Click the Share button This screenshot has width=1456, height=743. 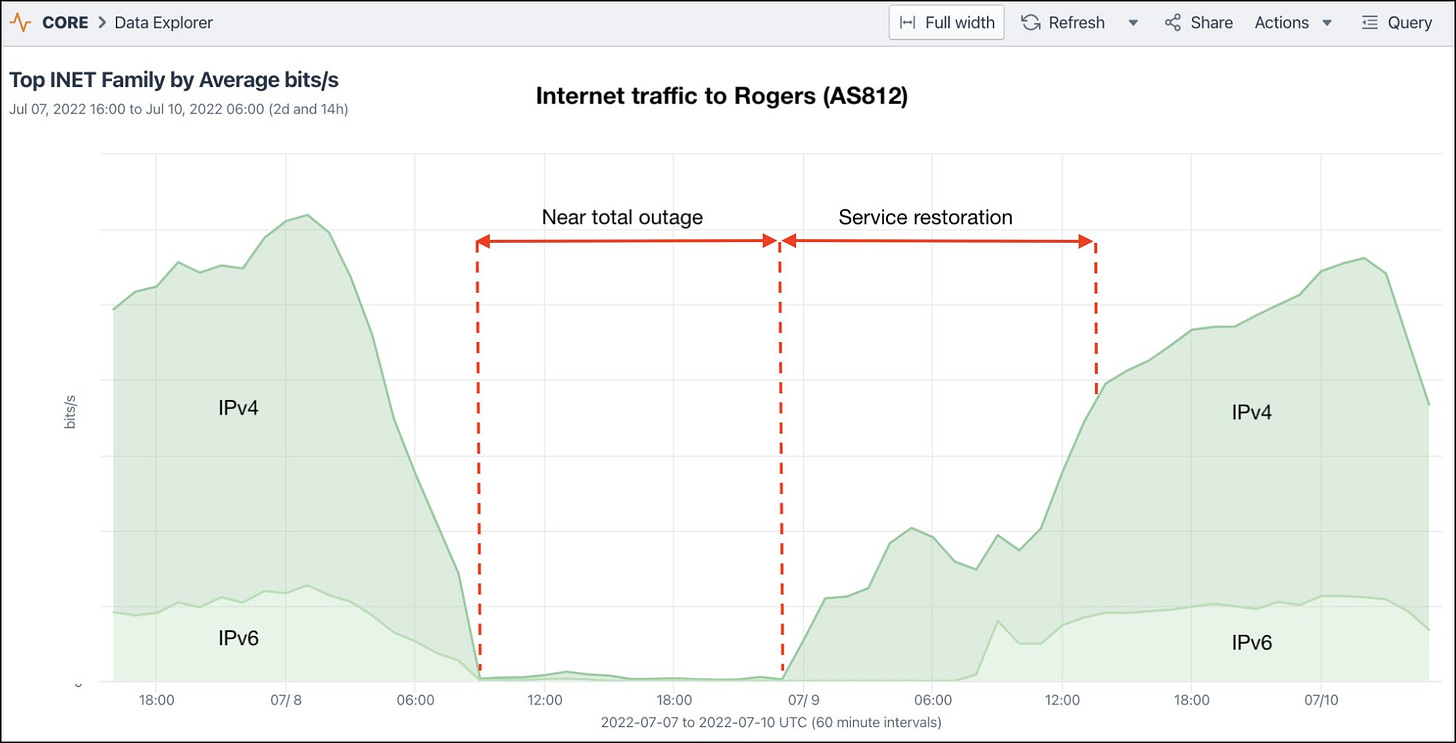[1198, 22]
